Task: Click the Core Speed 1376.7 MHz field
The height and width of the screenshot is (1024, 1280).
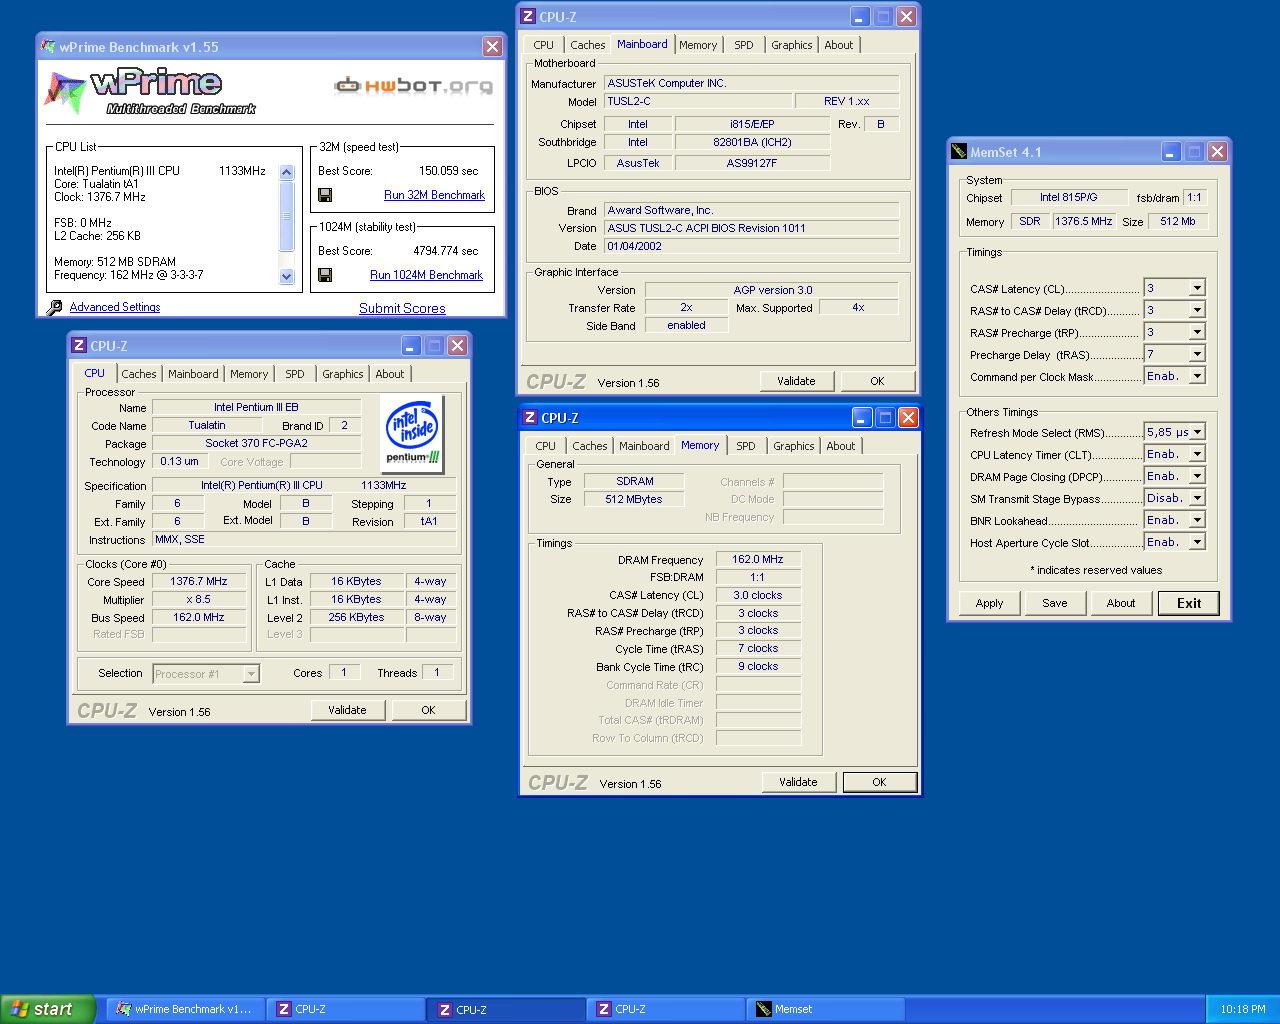Action: pyautogui.click(x=199, y=581)
